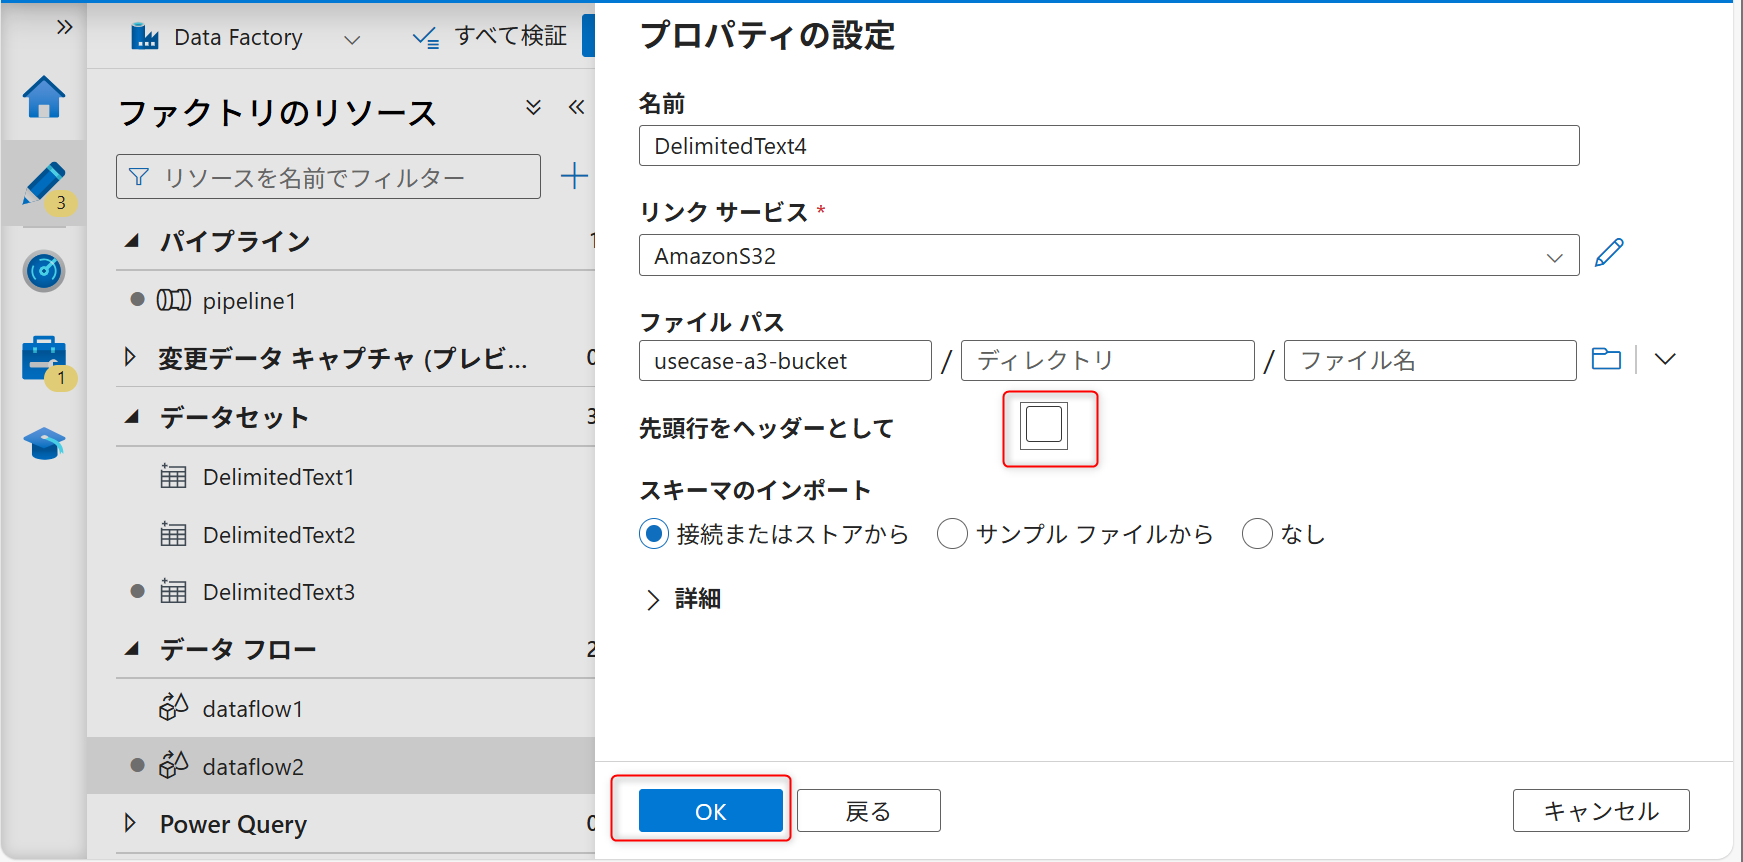The height and width of the screenshot is (862, 1743).
Task: Click the OK button
Action: click(711, 811)
